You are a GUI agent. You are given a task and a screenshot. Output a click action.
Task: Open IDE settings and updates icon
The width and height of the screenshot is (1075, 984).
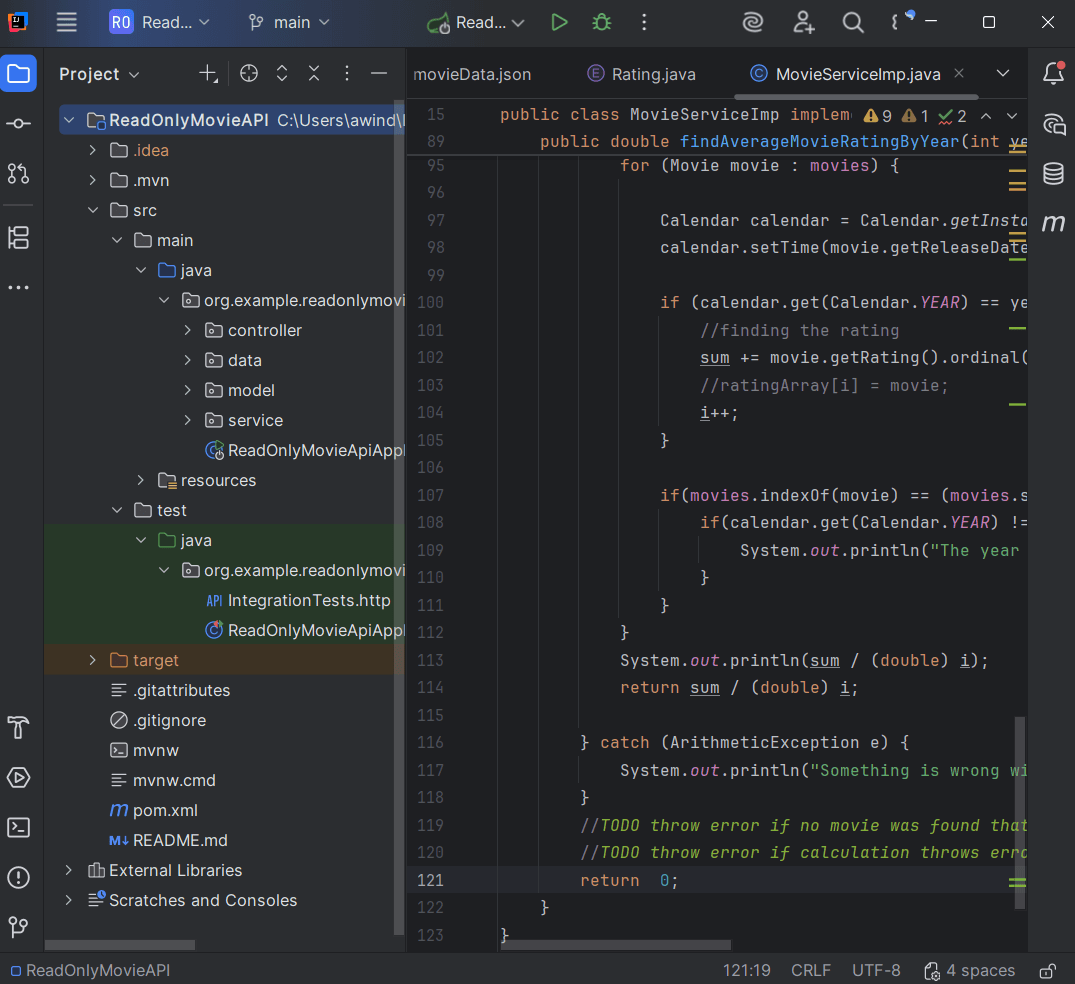[x=902, y=21]
